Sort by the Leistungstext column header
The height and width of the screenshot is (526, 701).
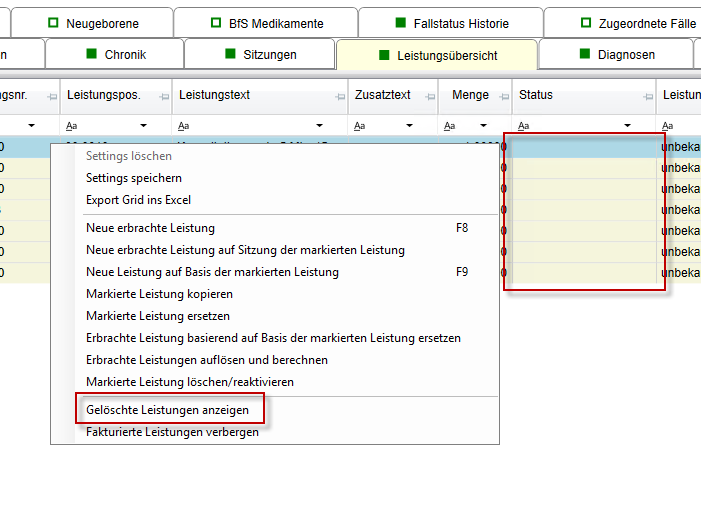(x=214, y=95)
